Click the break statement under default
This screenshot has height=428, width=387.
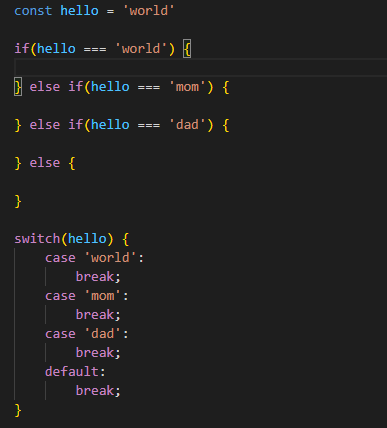point(98,391)
